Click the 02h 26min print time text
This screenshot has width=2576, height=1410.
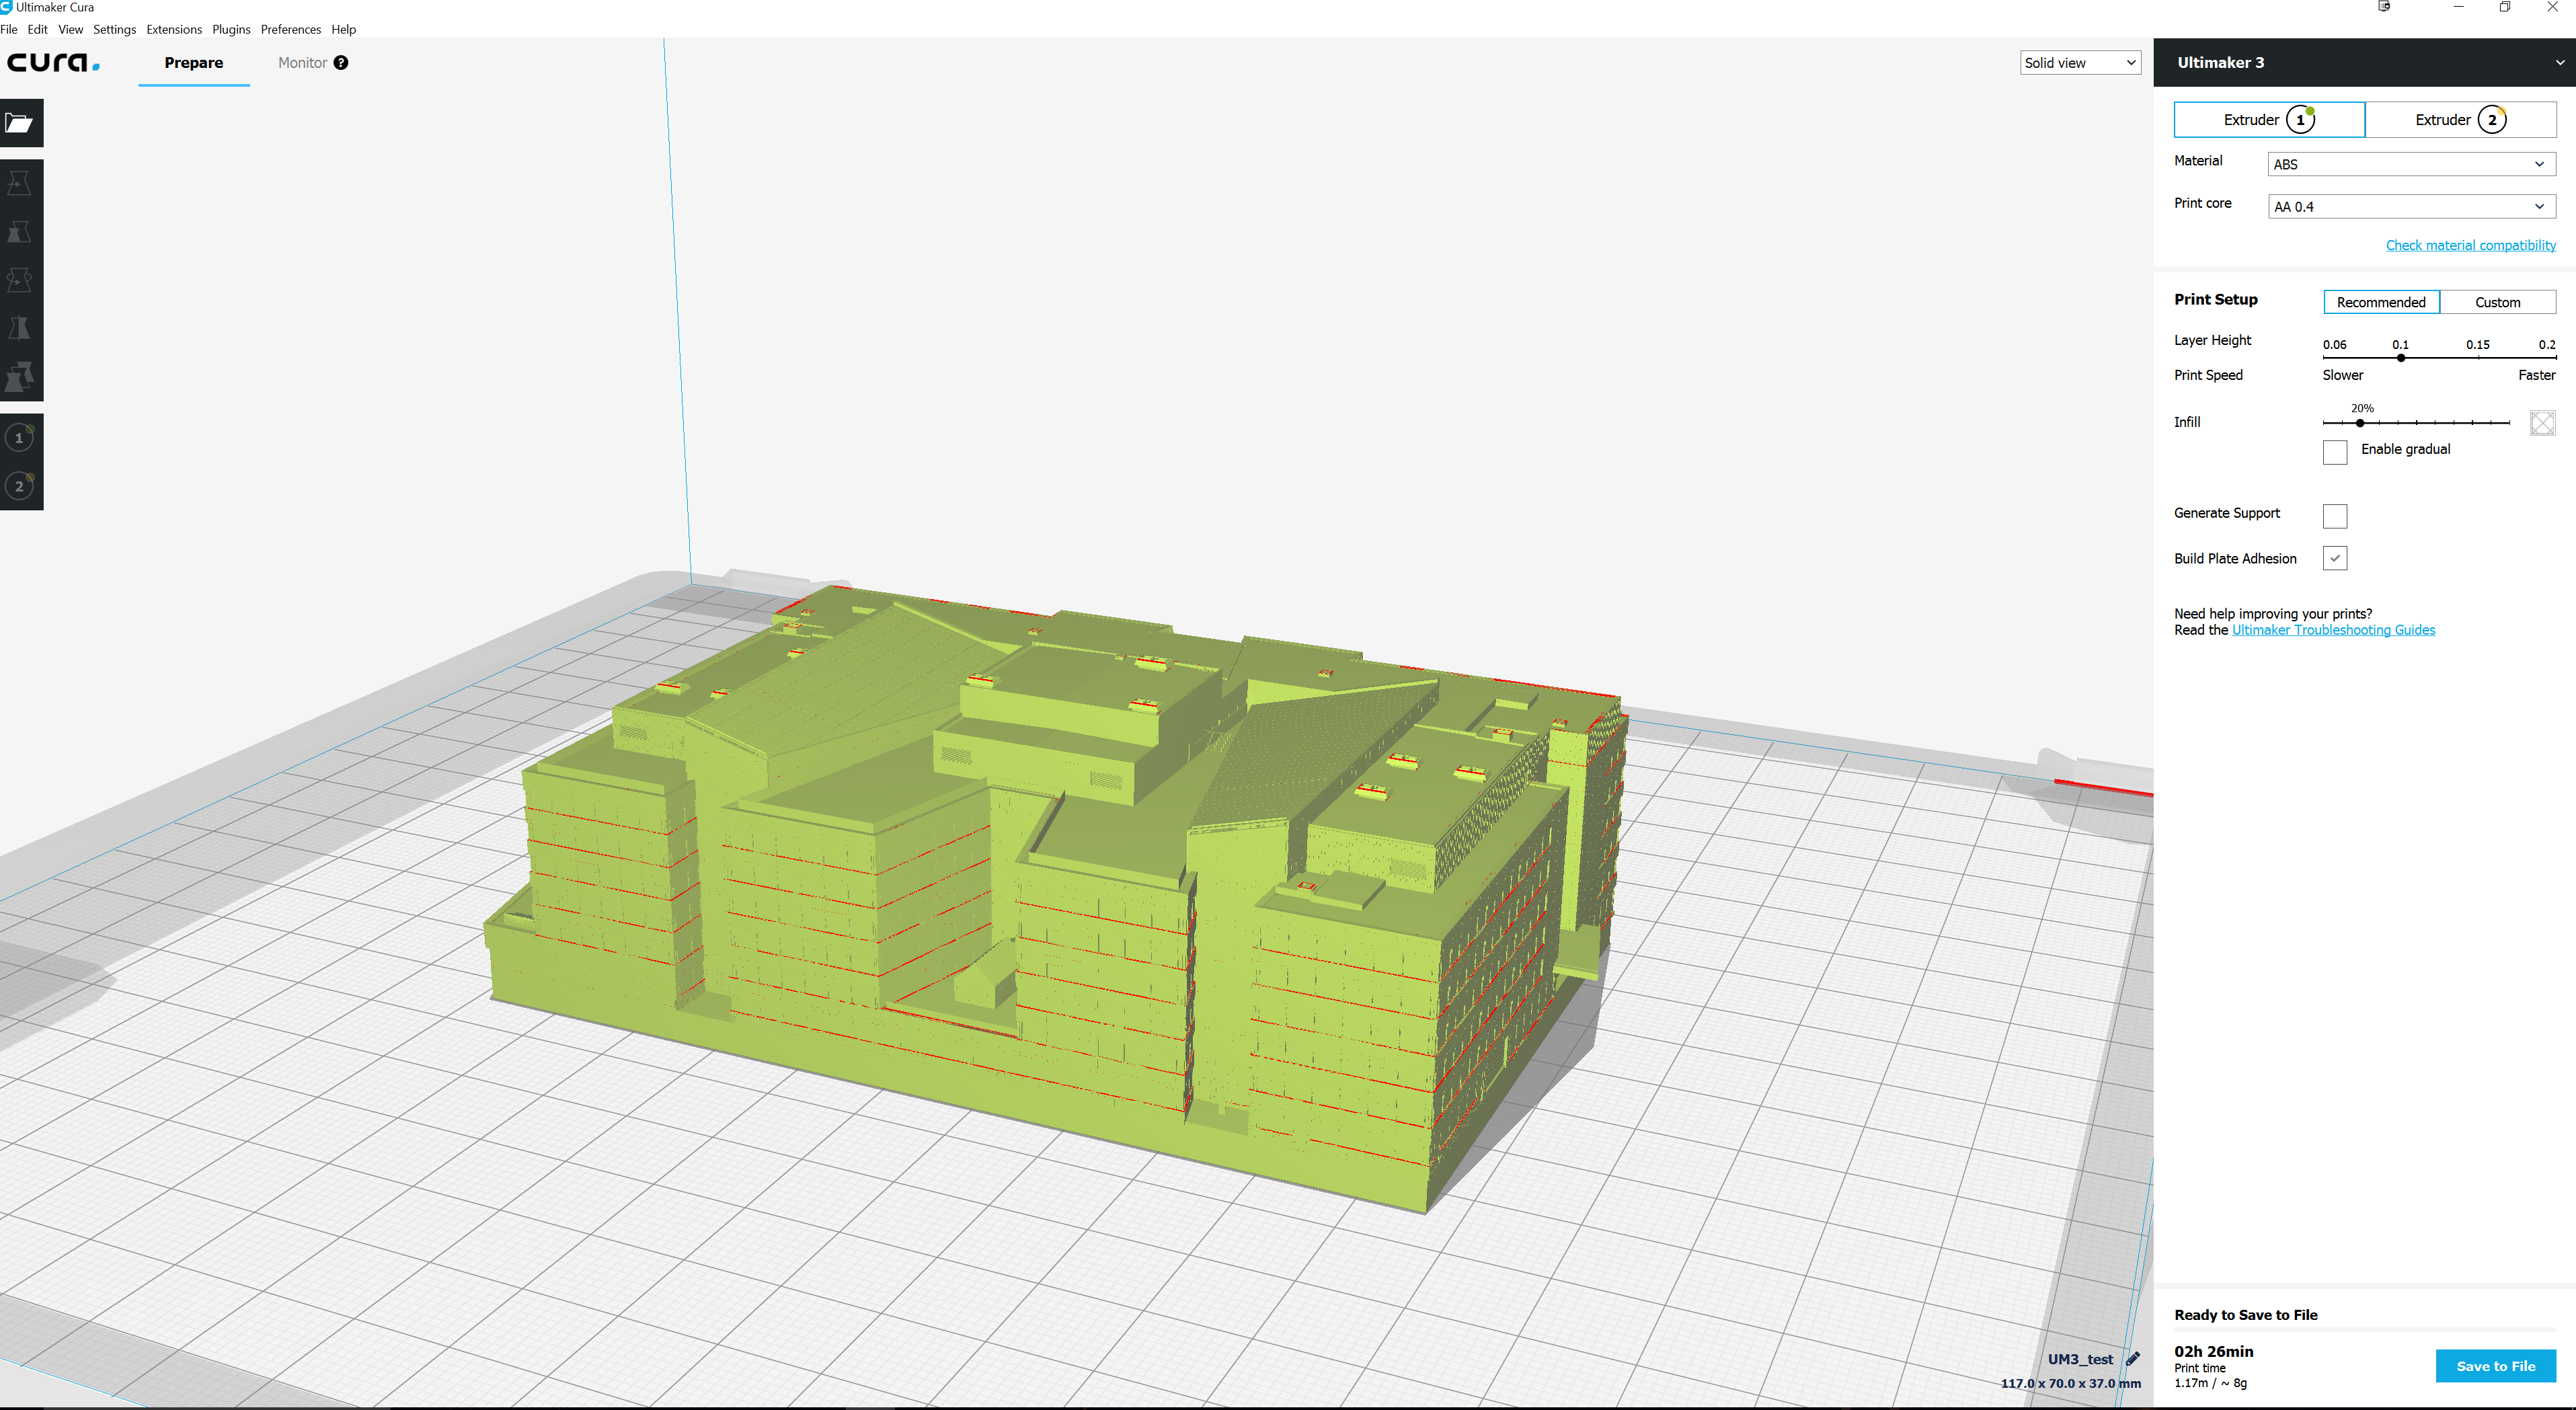[2213, 1351]
